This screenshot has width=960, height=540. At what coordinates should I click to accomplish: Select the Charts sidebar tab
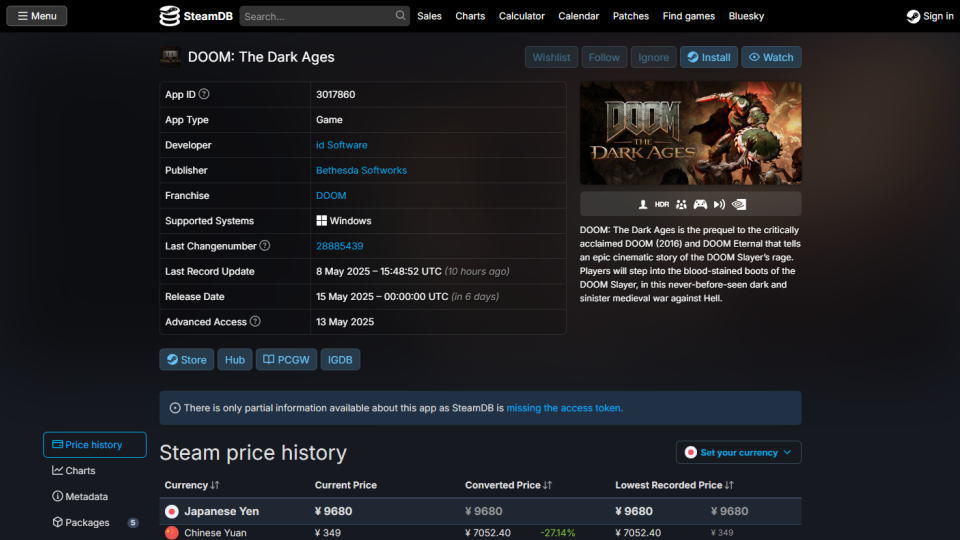click(x=94, y=470)
